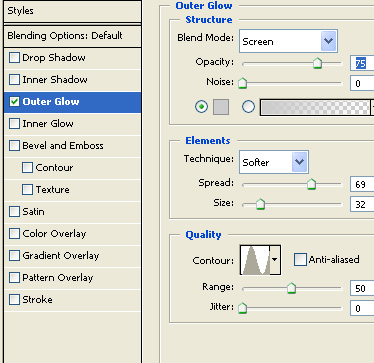Tick the Texture sub-option checkbox
This screenshot has width=374, height=363.
pyautogui.click(x=27, y=189)
